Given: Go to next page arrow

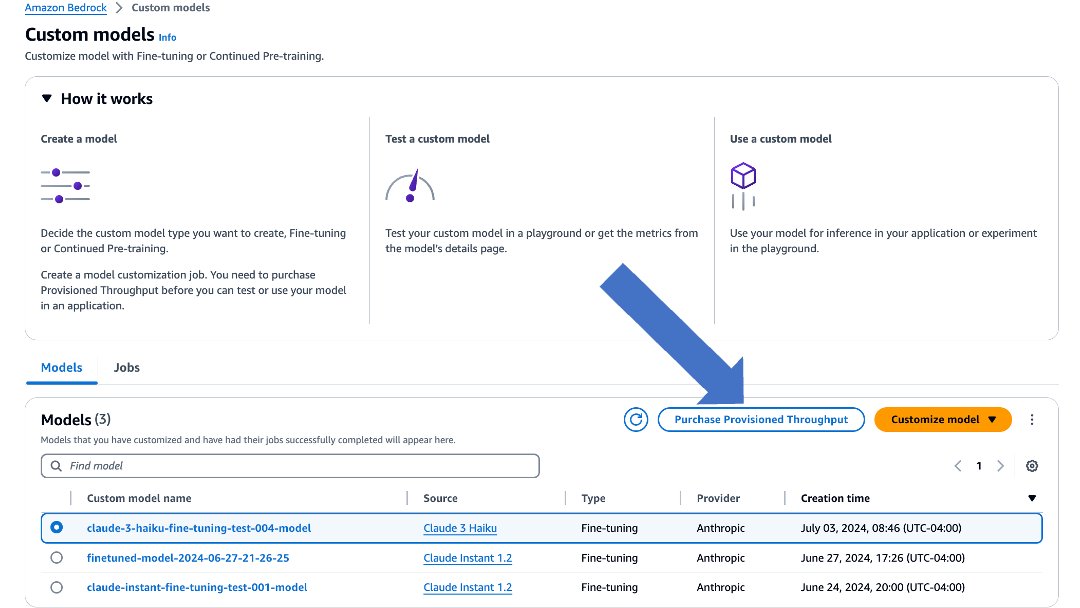Looking at the screenshot, I should 1001,466.
